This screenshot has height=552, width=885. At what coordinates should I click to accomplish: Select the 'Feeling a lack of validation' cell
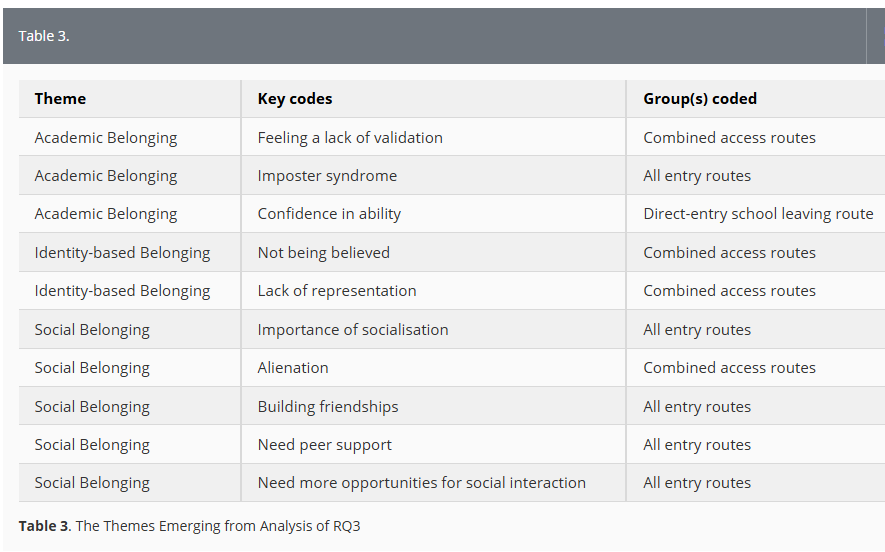coord(350,138)
